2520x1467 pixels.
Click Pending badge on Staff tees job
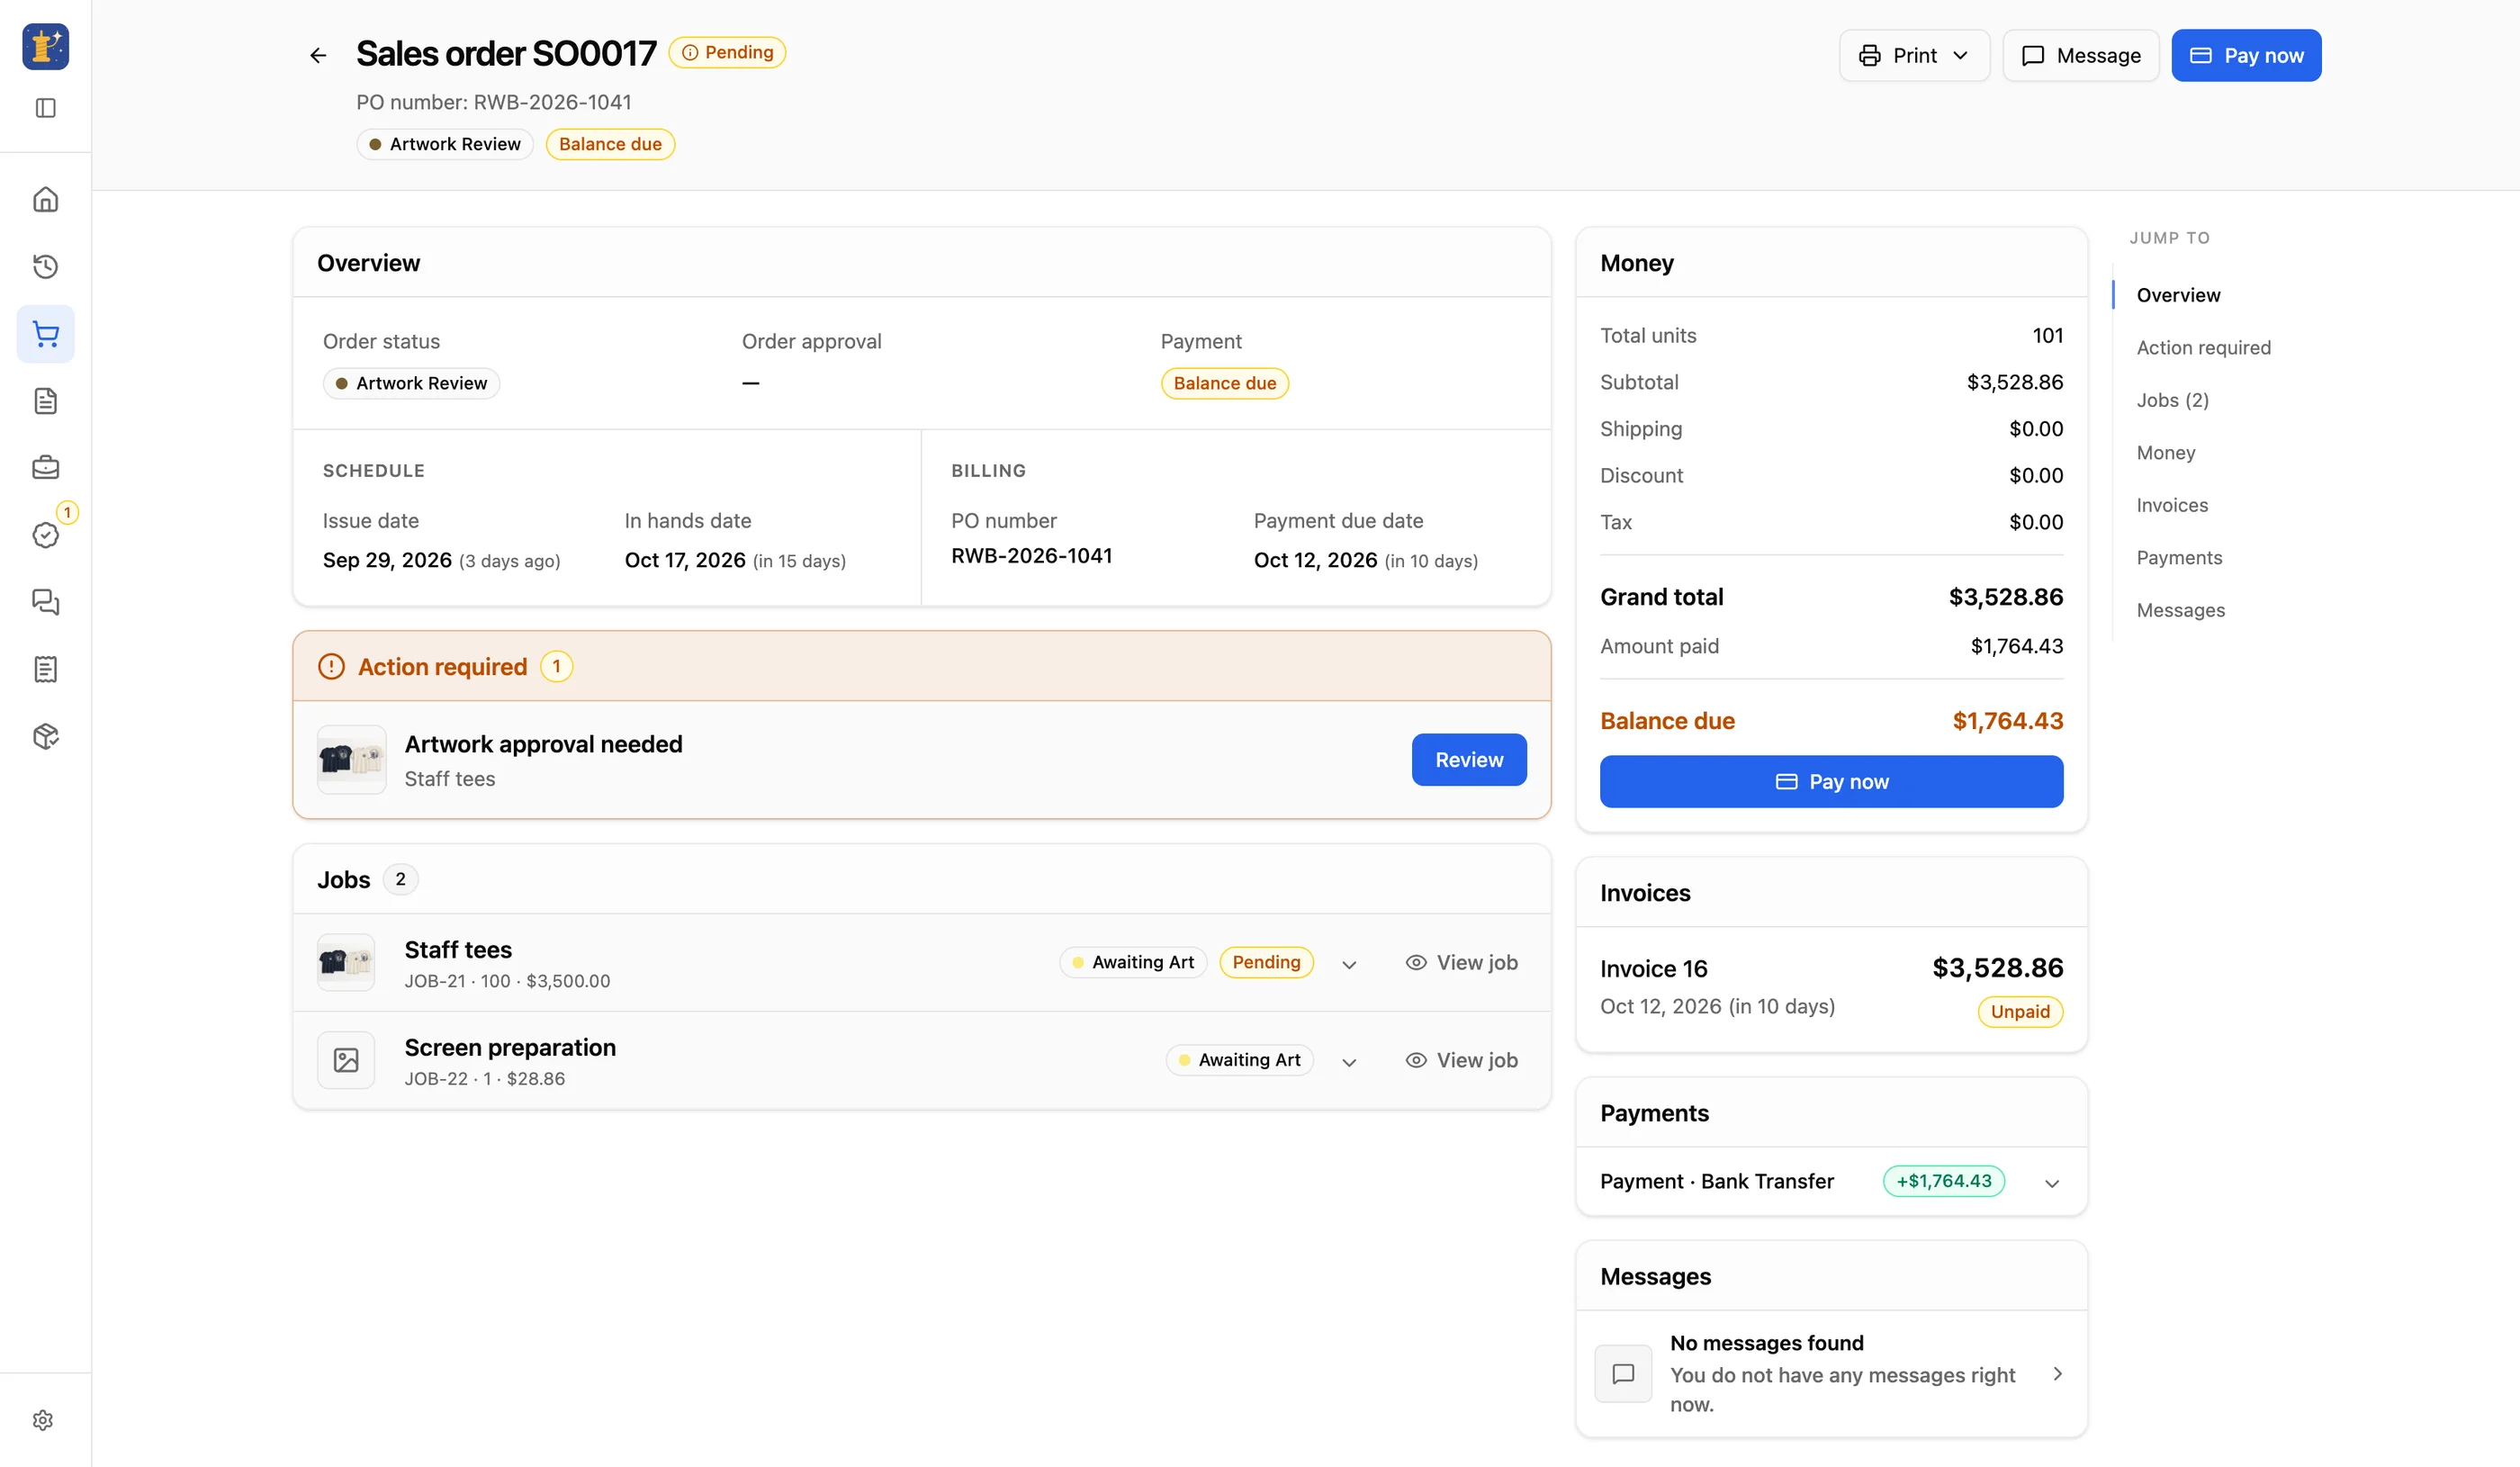(x=1266, y=962)
